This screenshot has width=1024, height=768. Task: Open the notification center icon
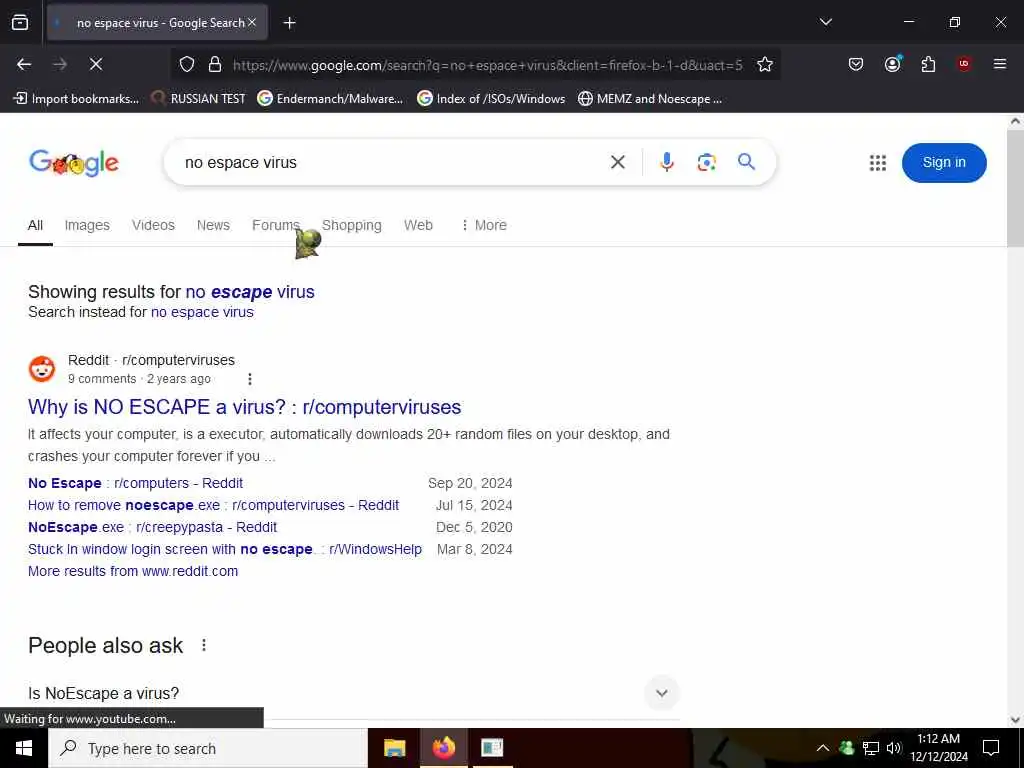coord(991,748)
